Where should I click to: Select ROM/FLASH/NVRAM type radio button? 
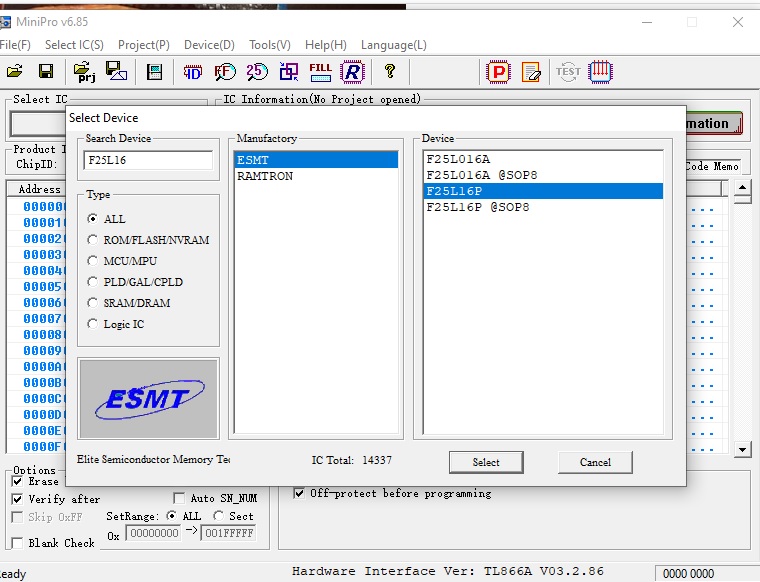(93, 240)
